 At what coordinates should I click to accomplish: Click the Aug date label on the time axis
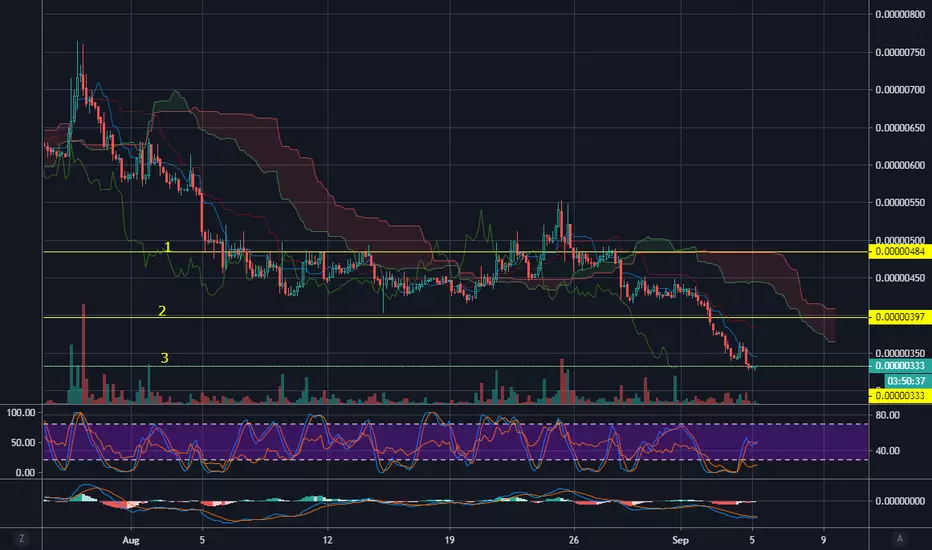coord(131,540)
